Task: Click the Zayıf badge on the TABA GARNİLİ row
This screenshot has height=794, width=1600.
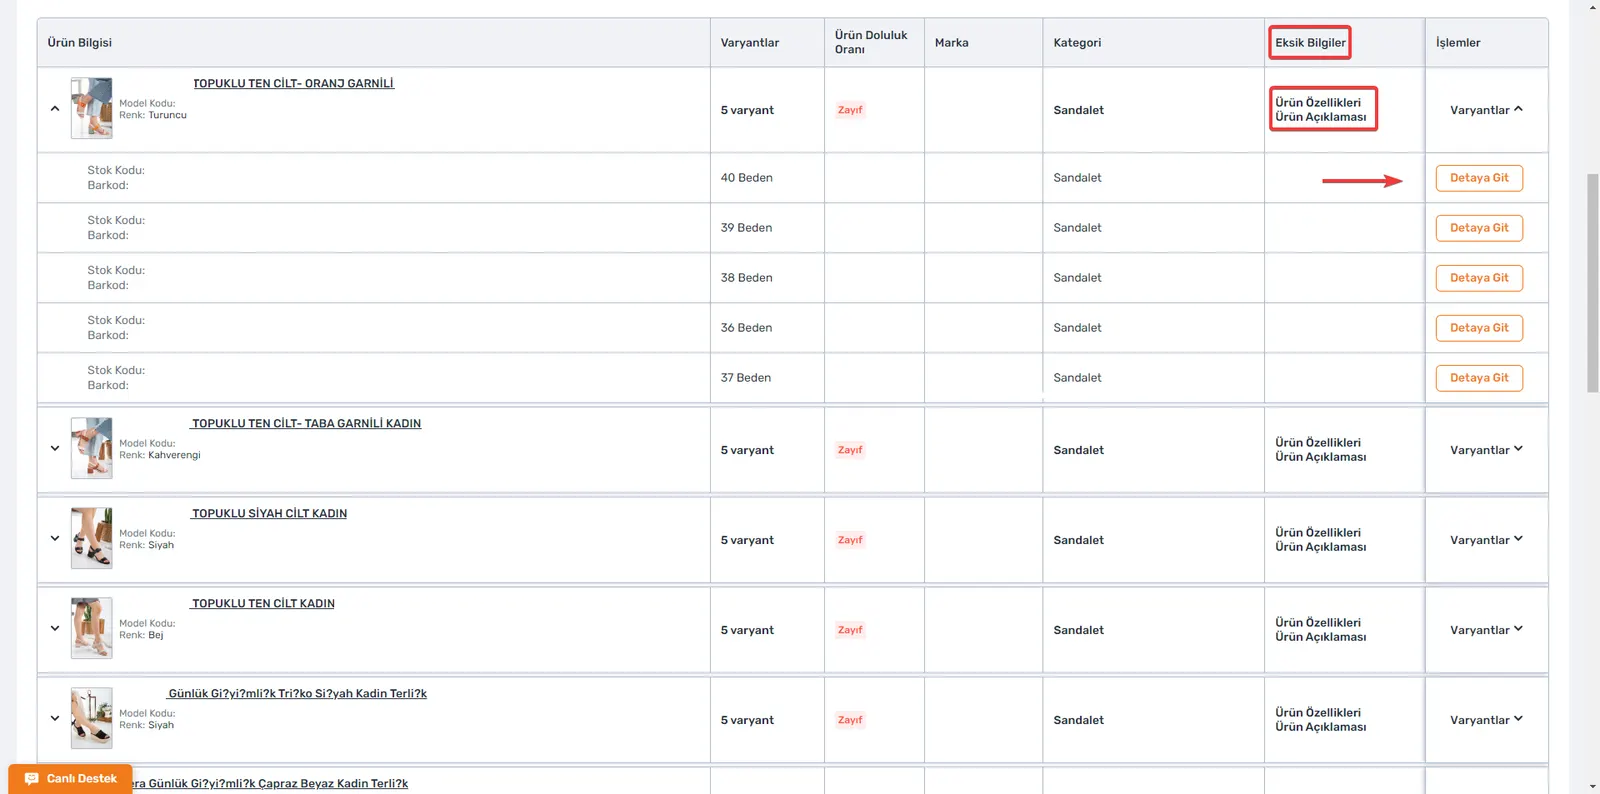Action: [x=850, y=450]
